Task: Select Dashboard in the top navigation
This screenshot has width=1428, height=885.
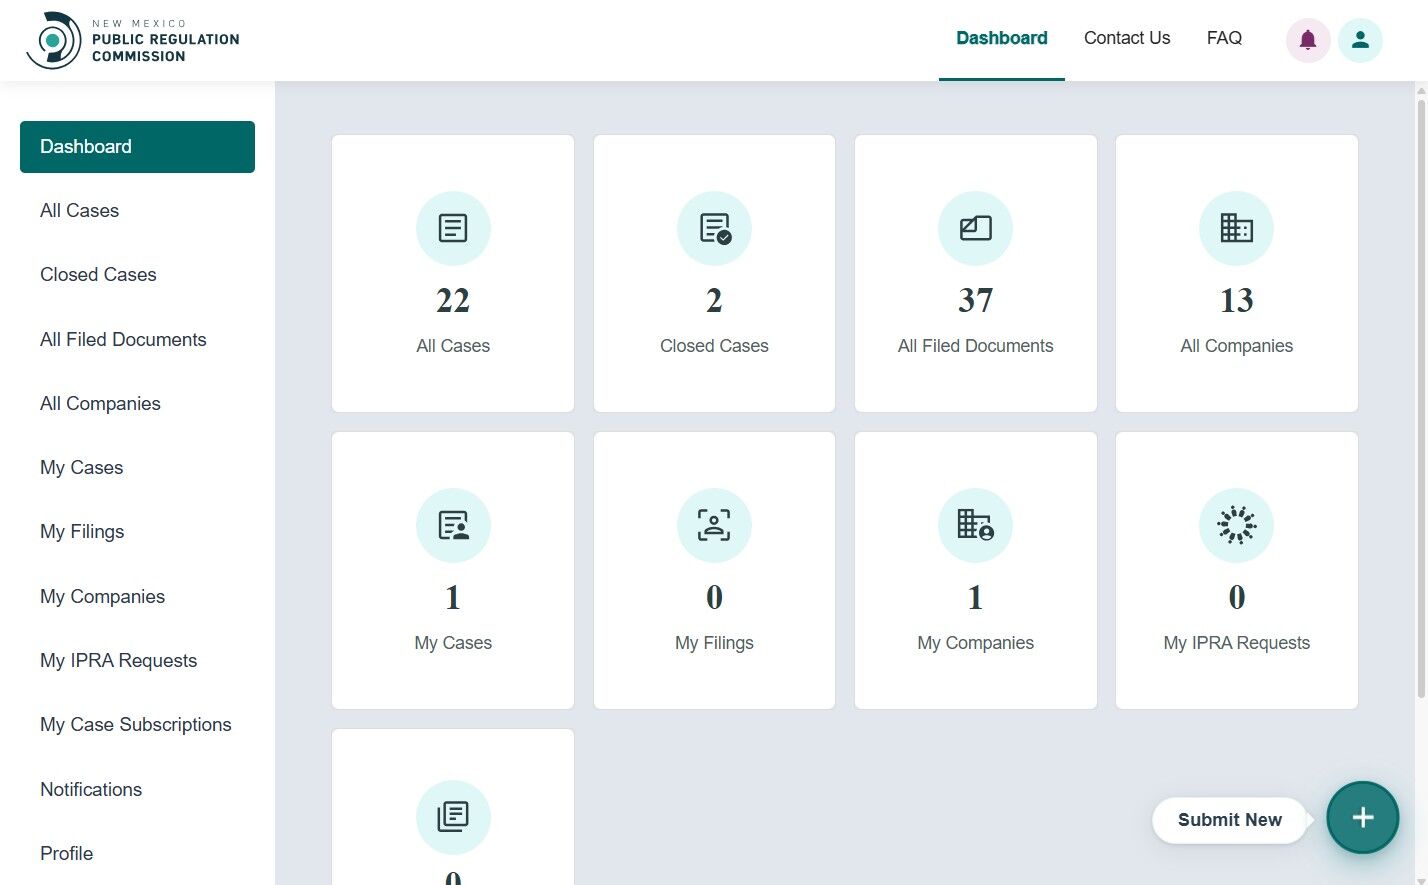Action: coord(1001,38)
